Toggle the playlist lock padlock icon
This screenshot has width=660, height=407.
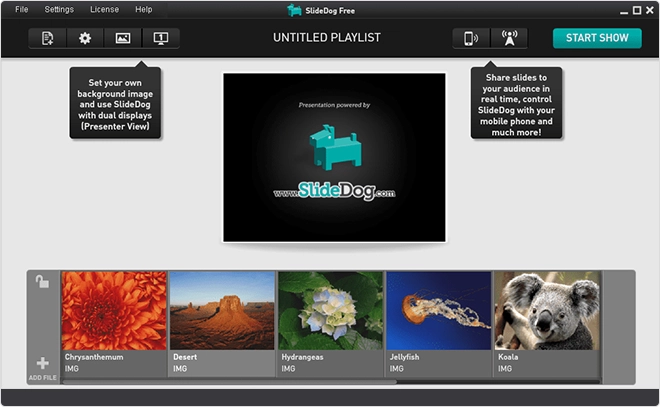point(42,281)
